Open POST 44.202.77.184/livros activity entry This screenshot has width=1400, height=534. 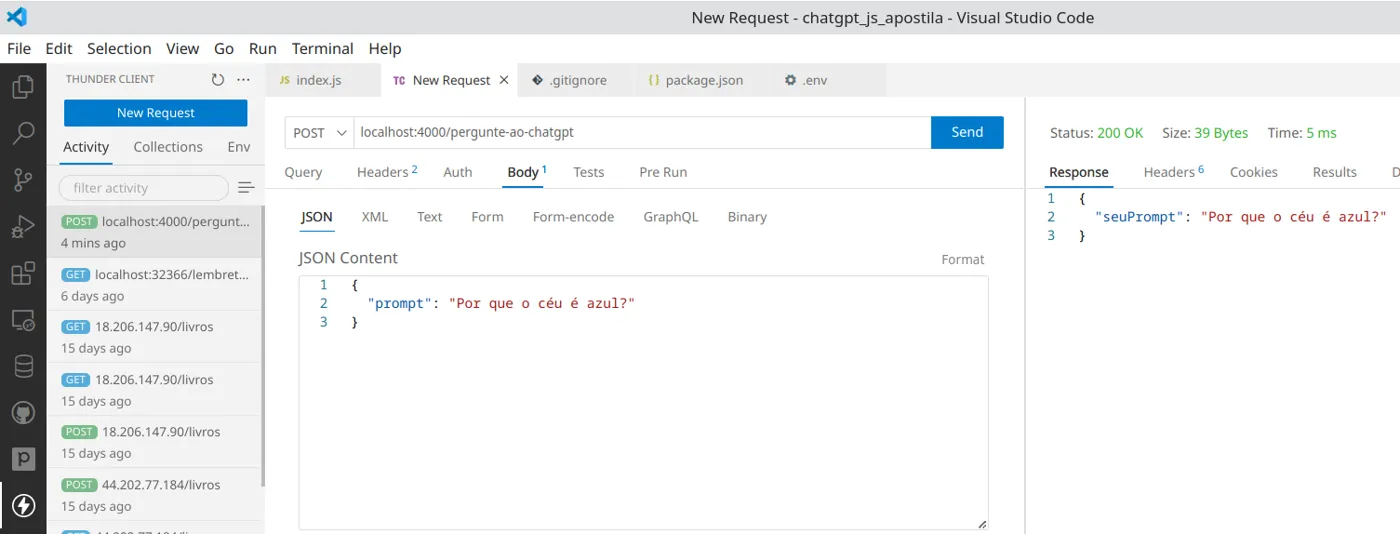[153, 495]
